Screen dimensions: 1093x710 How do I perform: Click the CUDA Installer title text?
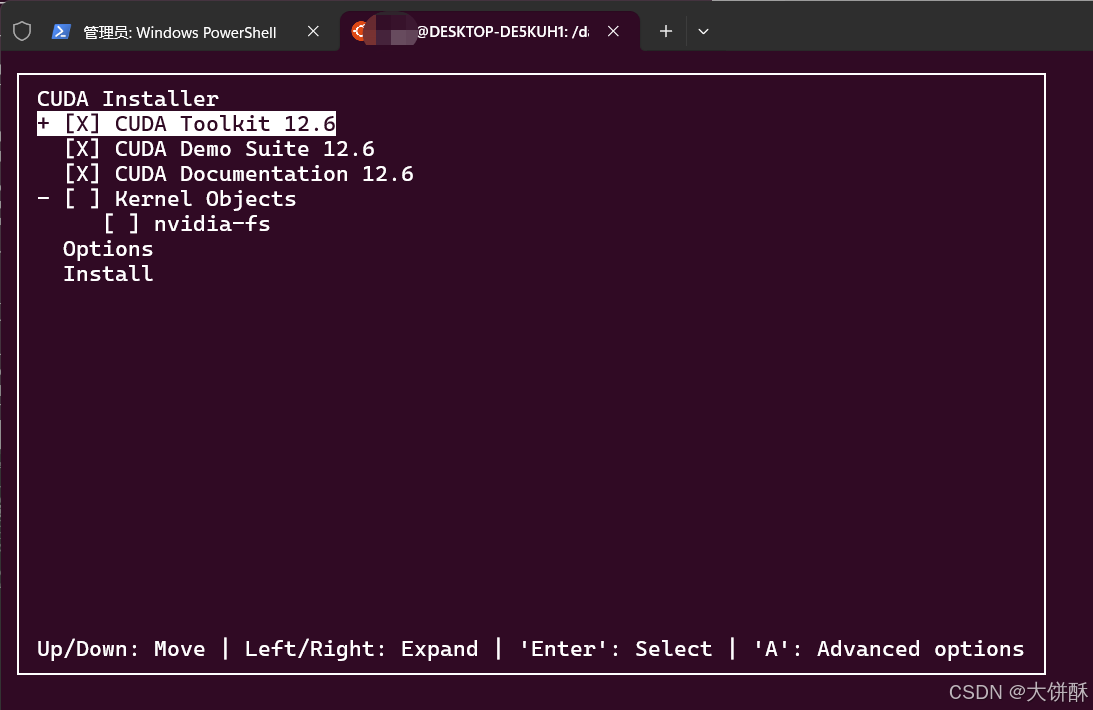pos(128,99)
